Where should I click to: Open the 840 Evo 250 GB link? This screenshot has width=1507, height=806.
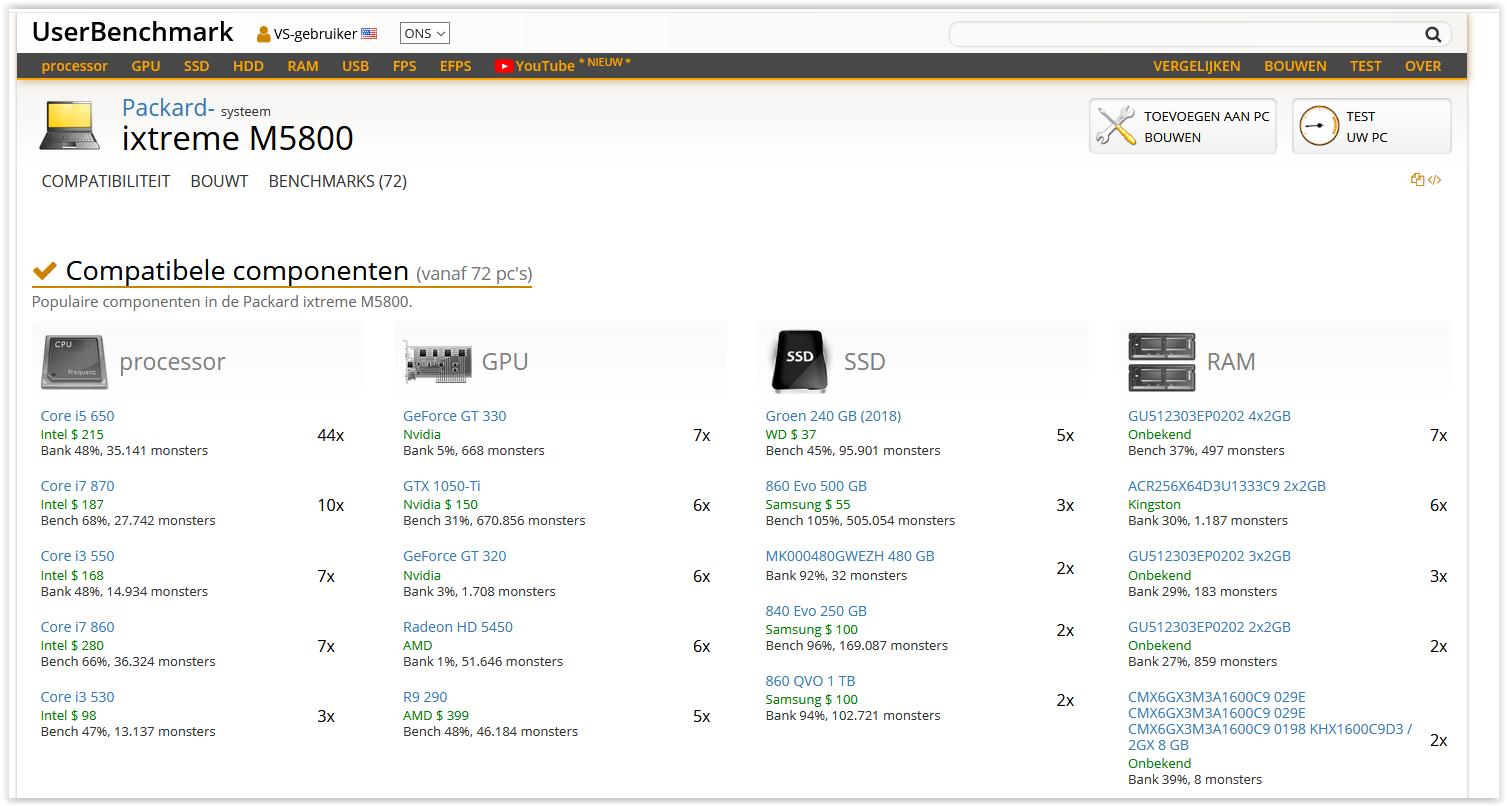tap(816, 611)
